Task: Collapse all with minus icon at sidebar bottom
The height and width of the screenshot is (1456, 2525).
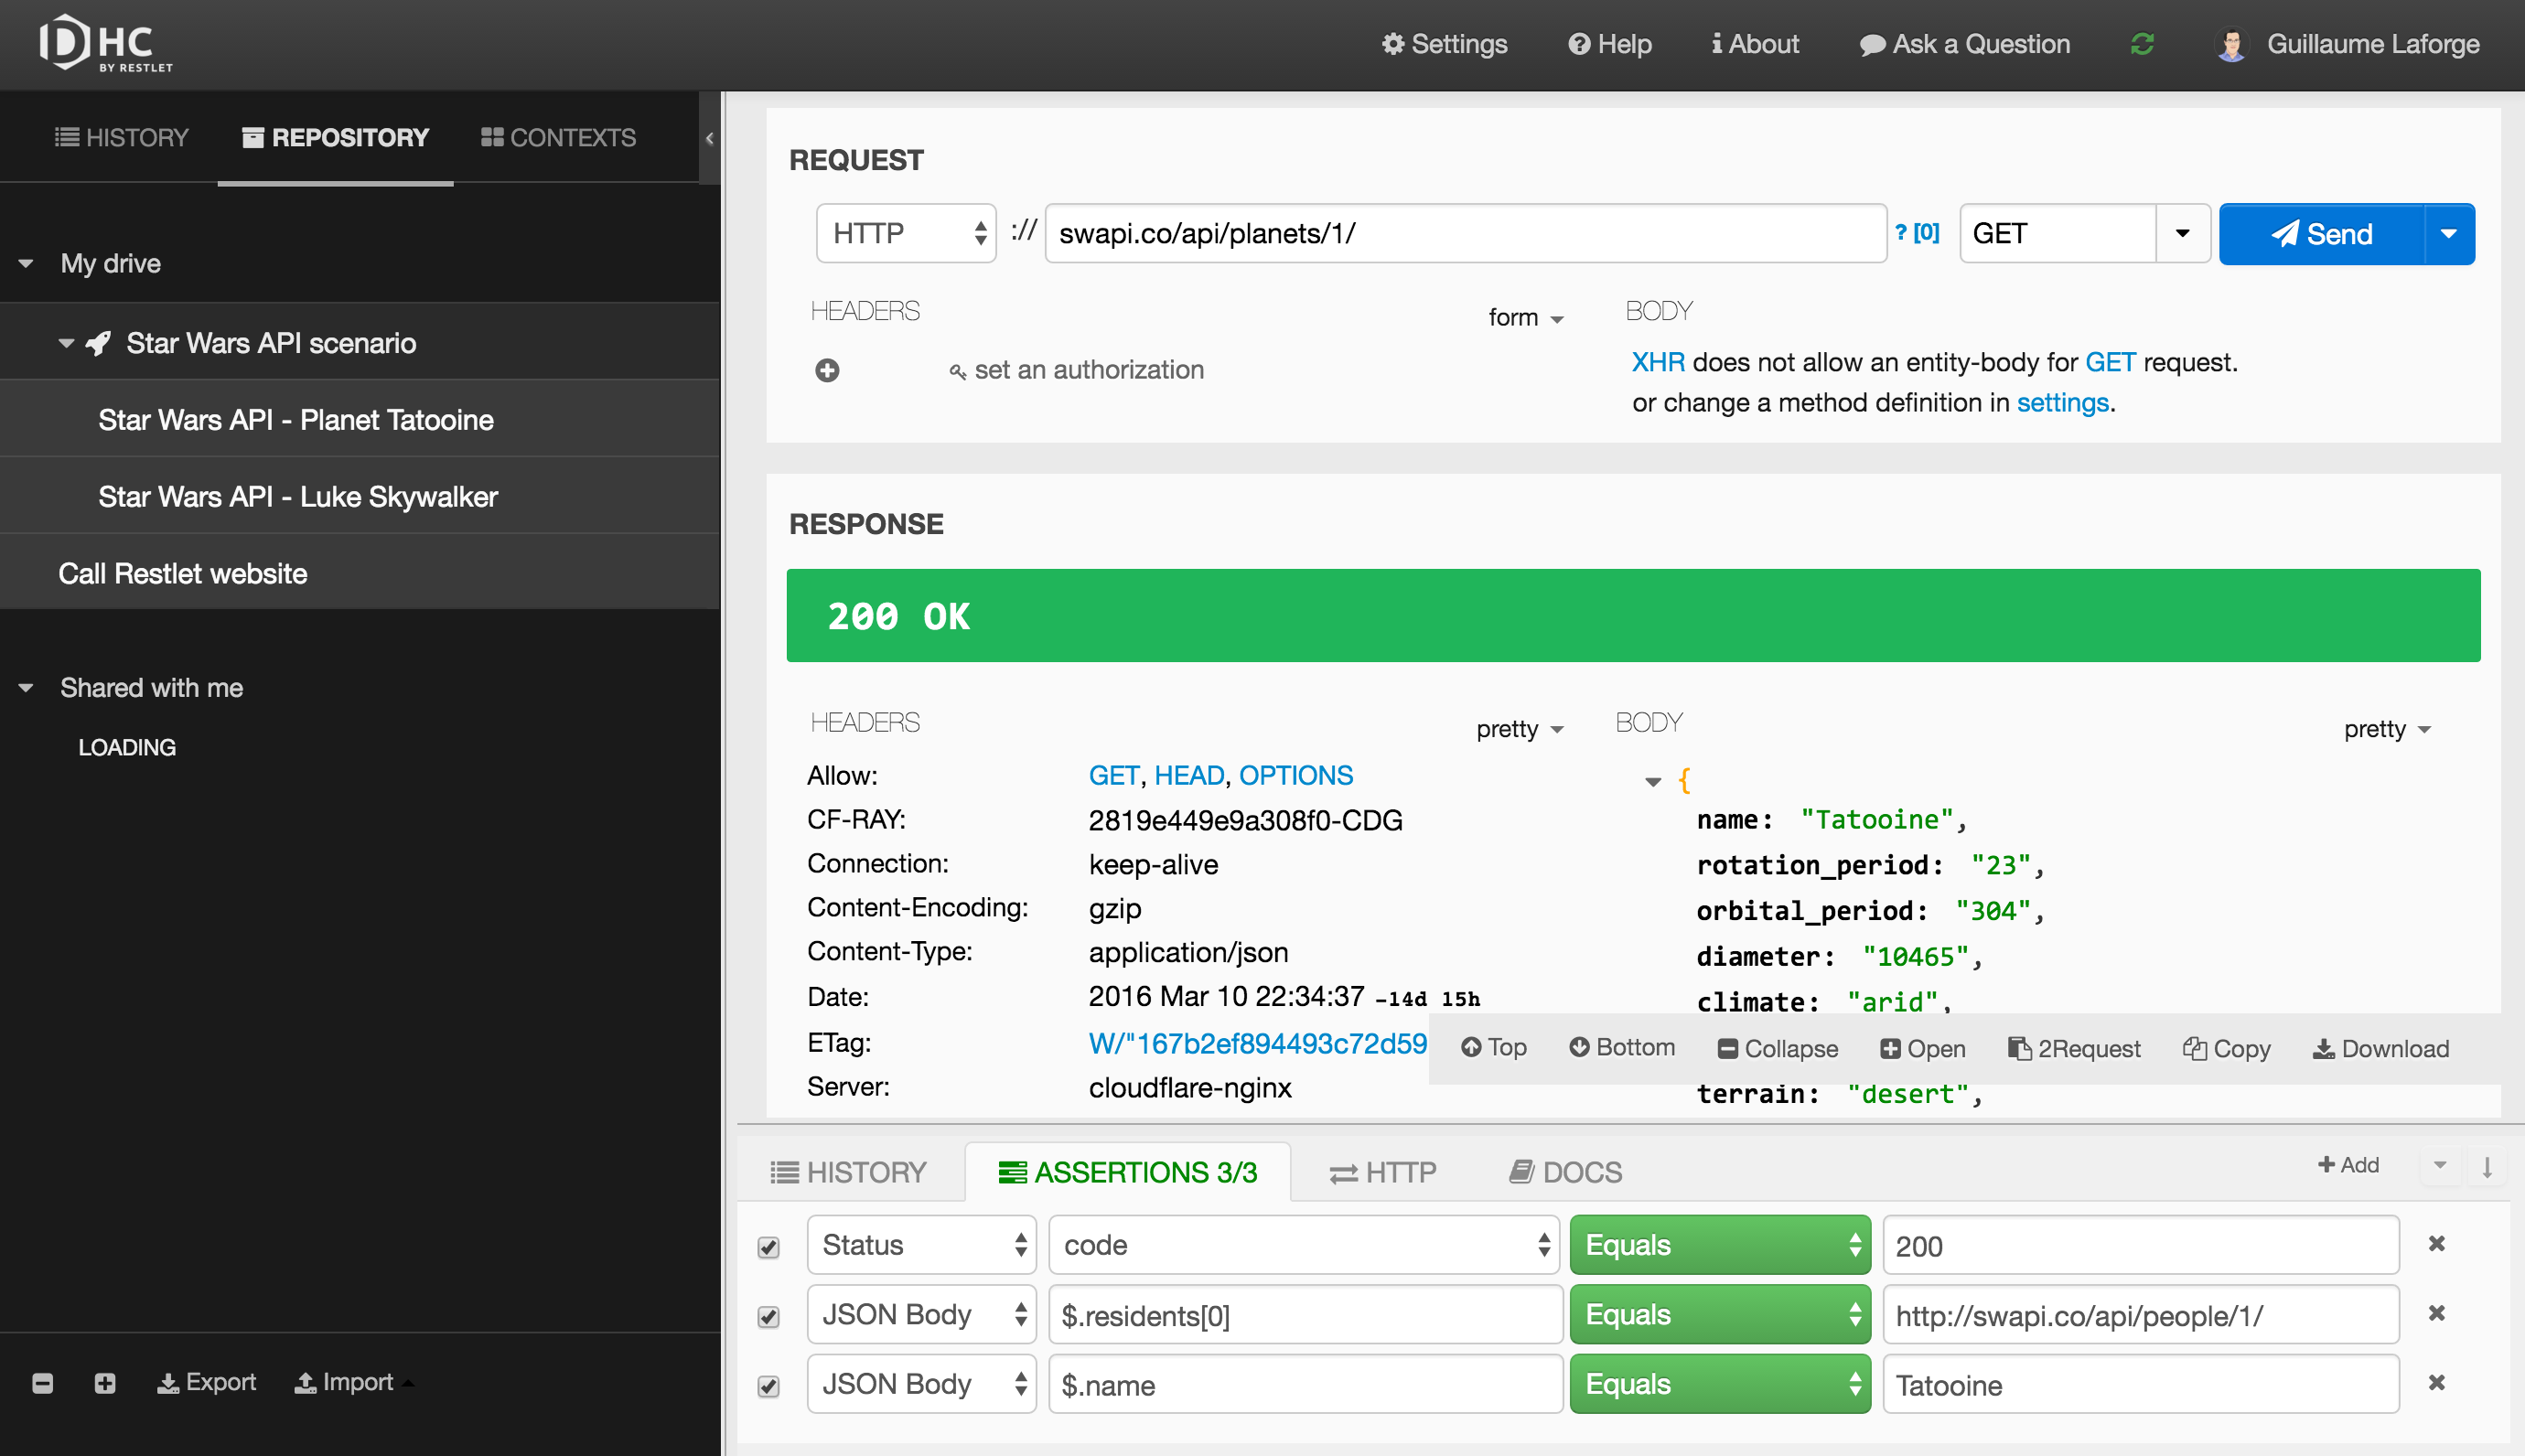Action: [x=42, y=1383]
